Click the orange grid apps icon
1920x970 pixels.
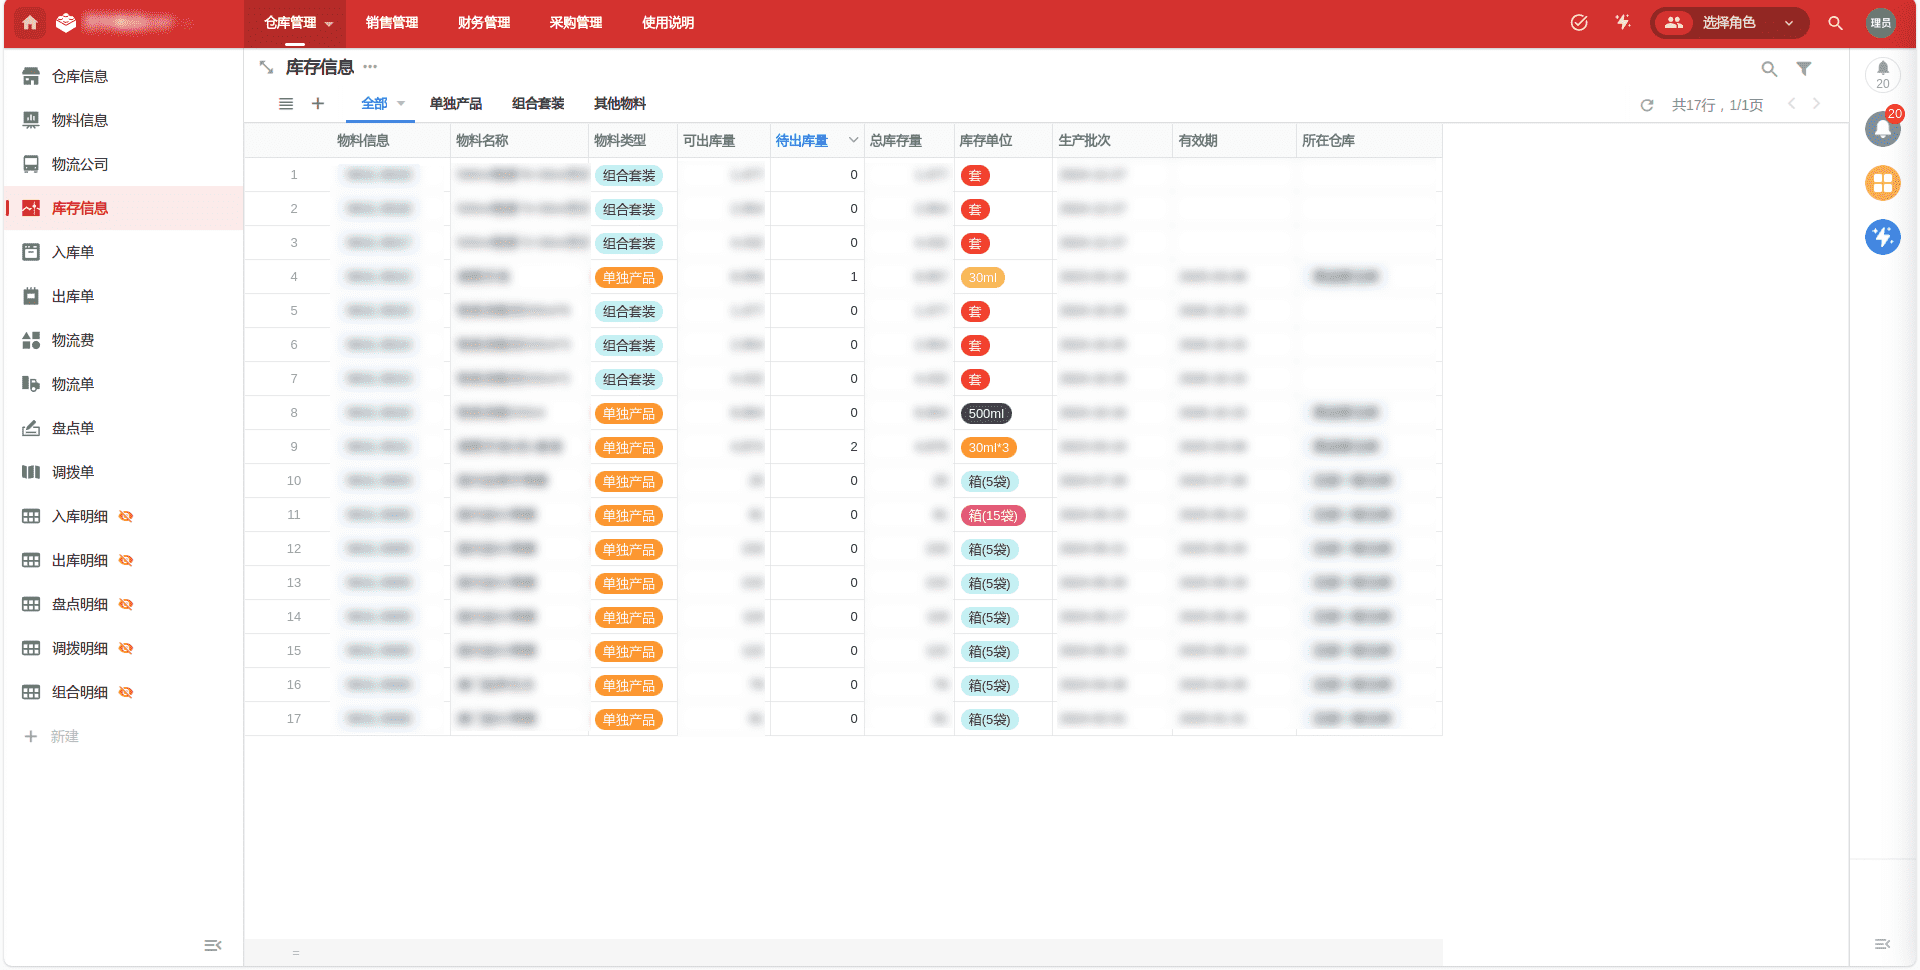click(1882, 183)
